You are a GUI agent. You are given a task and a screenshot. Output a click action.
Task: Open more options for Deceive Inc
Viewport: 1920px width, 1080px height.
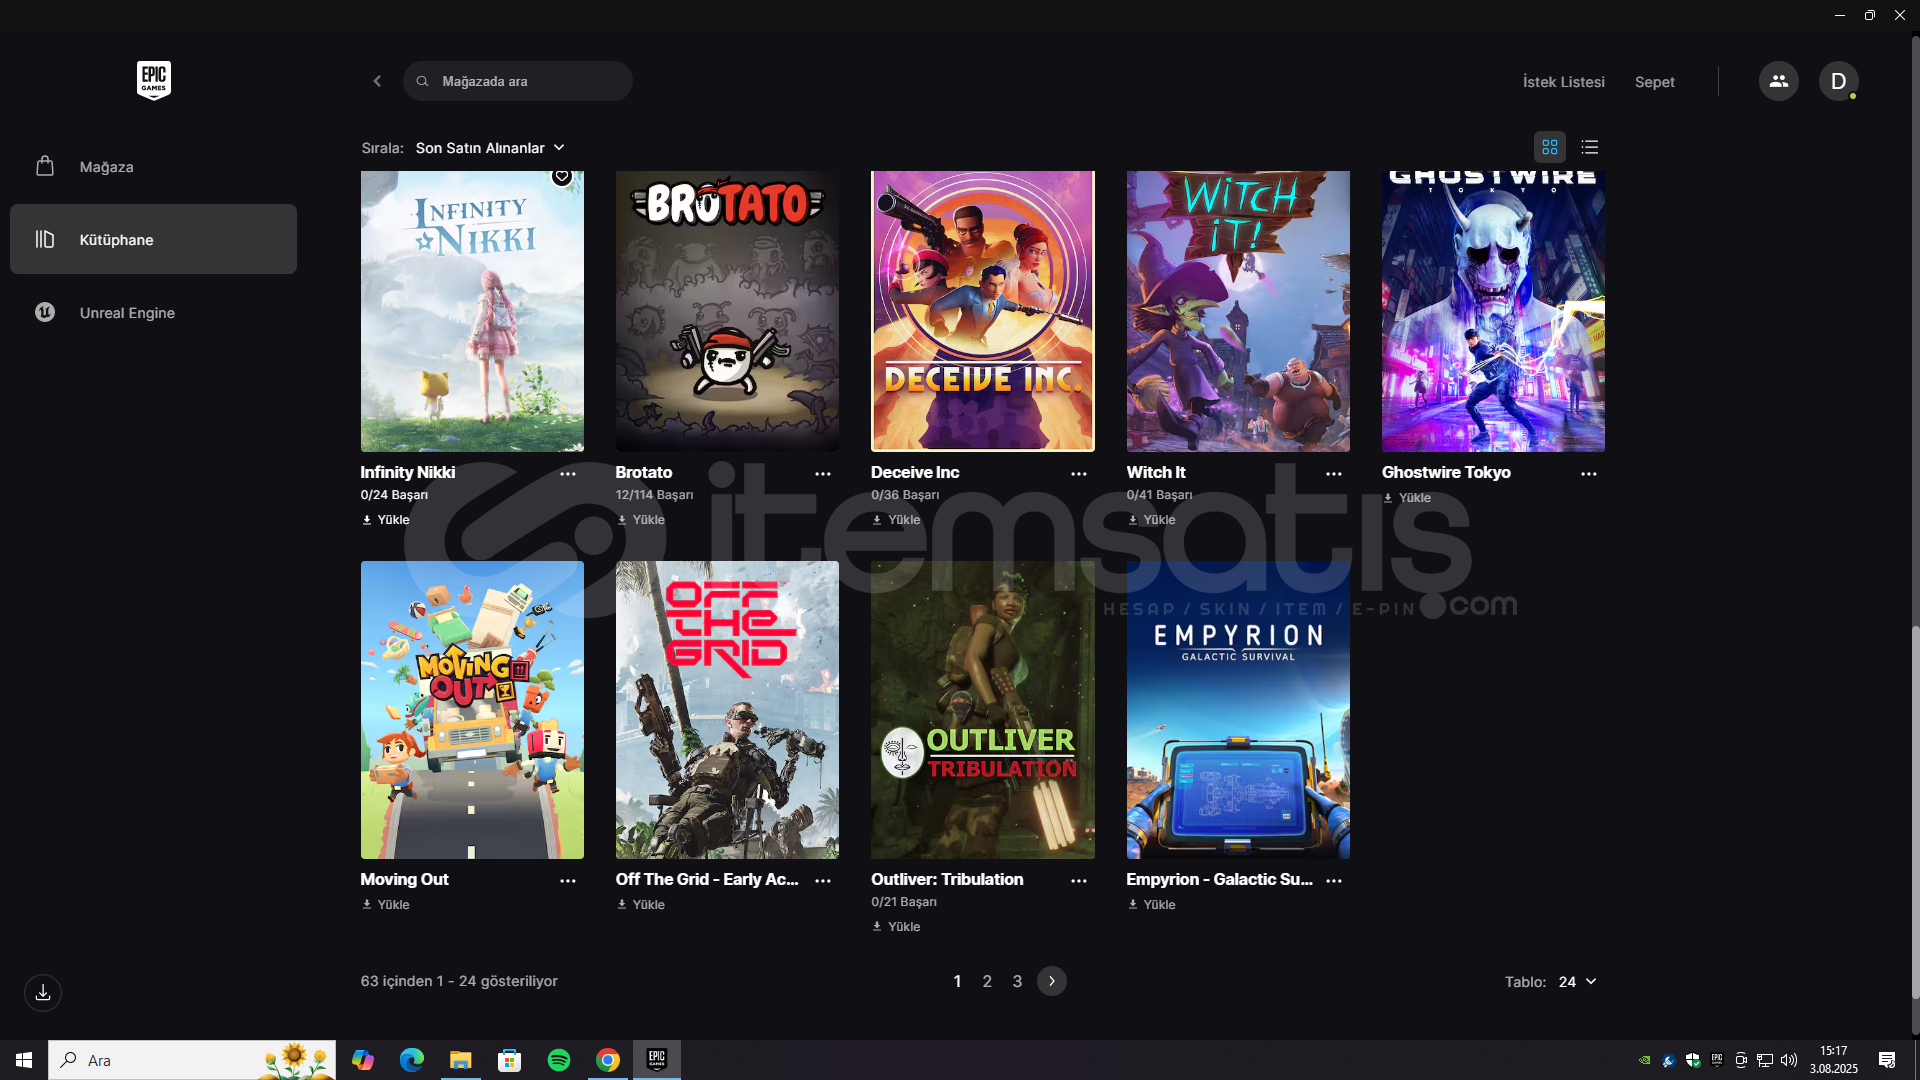[x=1079, y=473]
